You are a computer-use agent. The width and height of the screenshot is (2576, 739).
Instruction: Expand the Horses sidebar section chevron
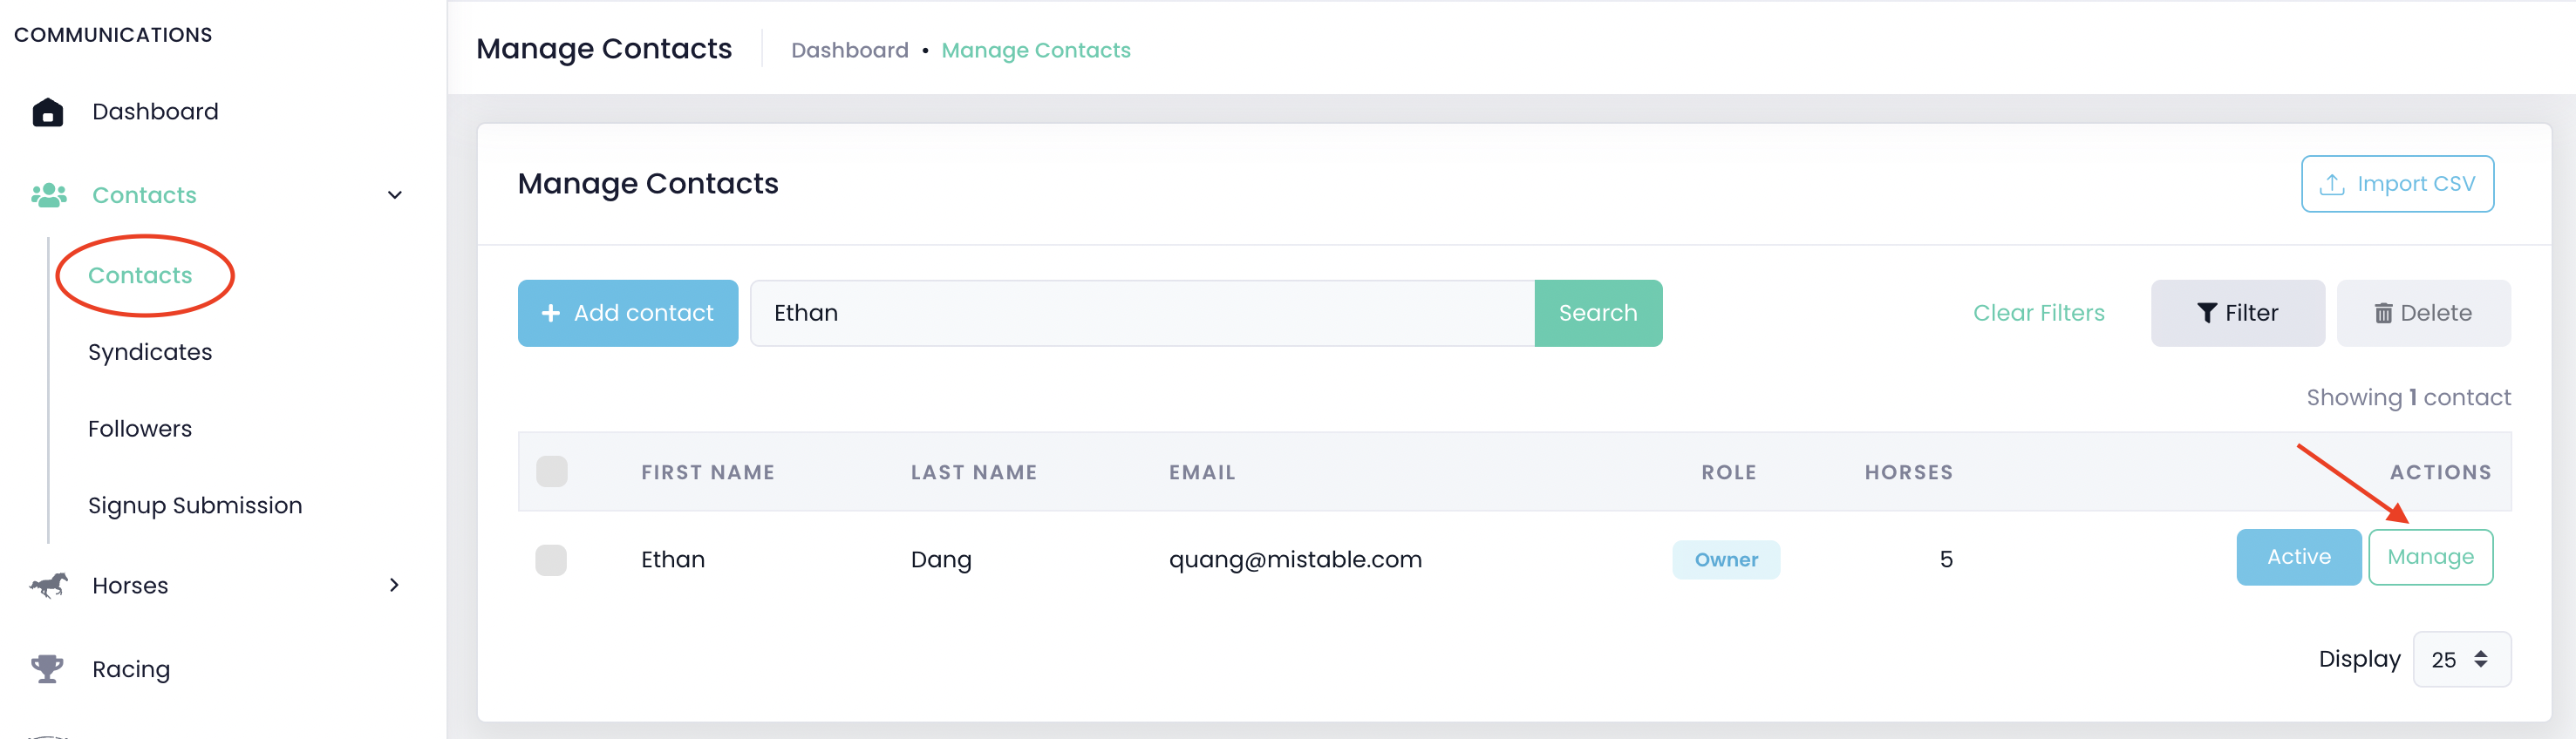point(394,585)
